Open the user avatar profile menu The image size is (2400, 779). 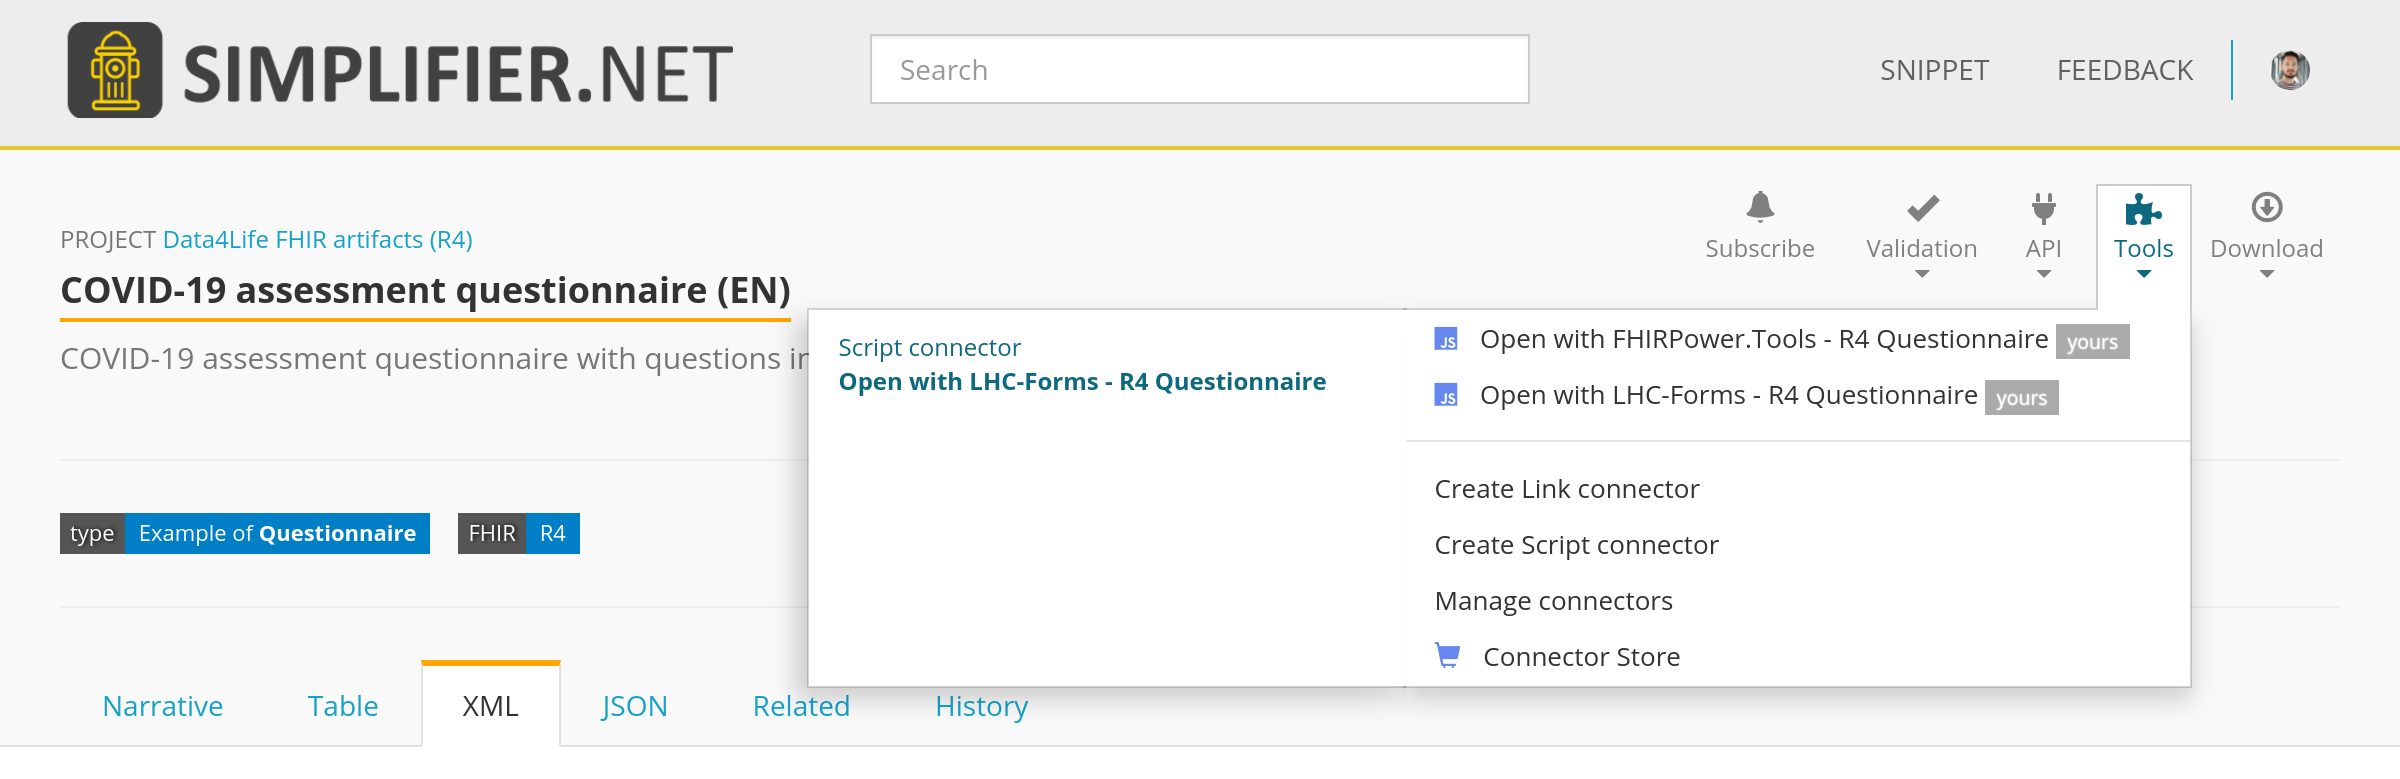click(2290, 70)
